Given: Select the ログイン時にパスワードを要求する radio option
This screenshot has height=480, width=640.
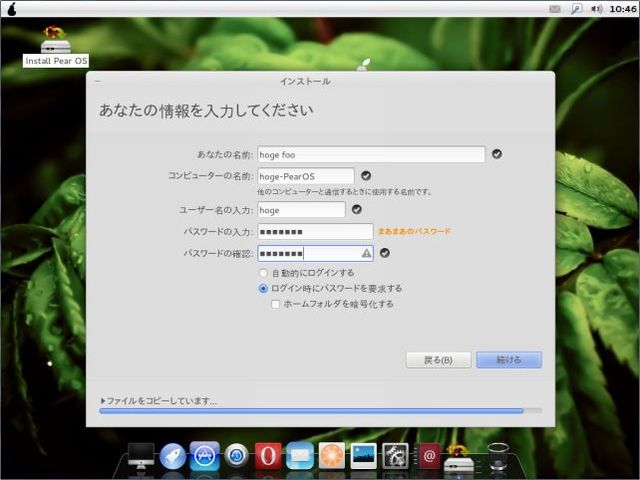Looking at the screenshot, I should click(x=263, y=288).
